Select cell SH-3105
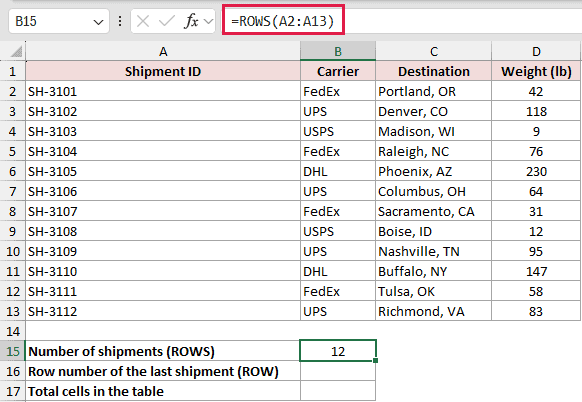This screenshot has height=402, width=582. point(163,171)
